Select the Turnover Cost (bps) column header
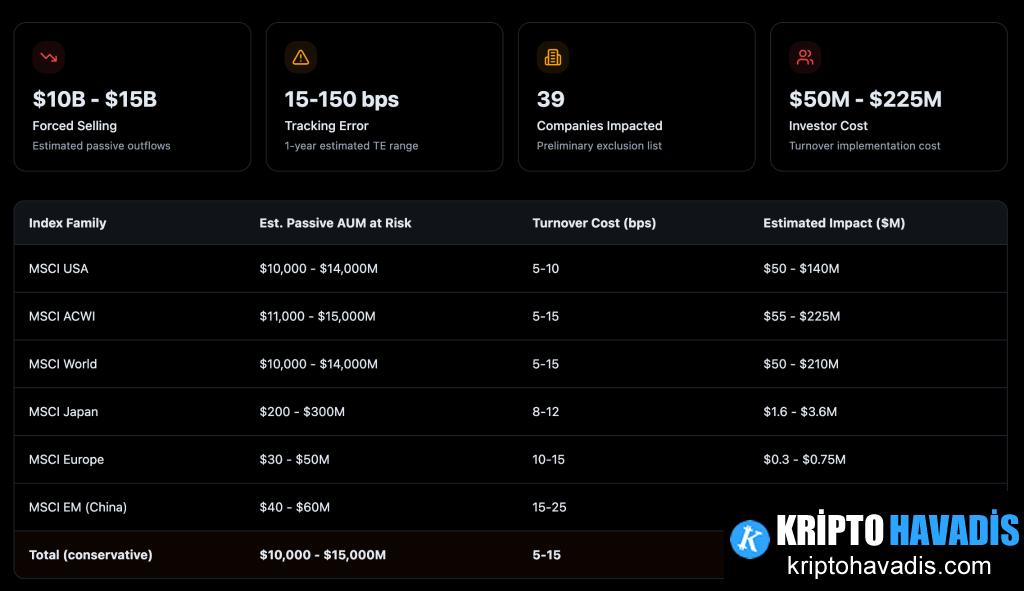This screenshot has height=591, width=1024. coord(594,223)
